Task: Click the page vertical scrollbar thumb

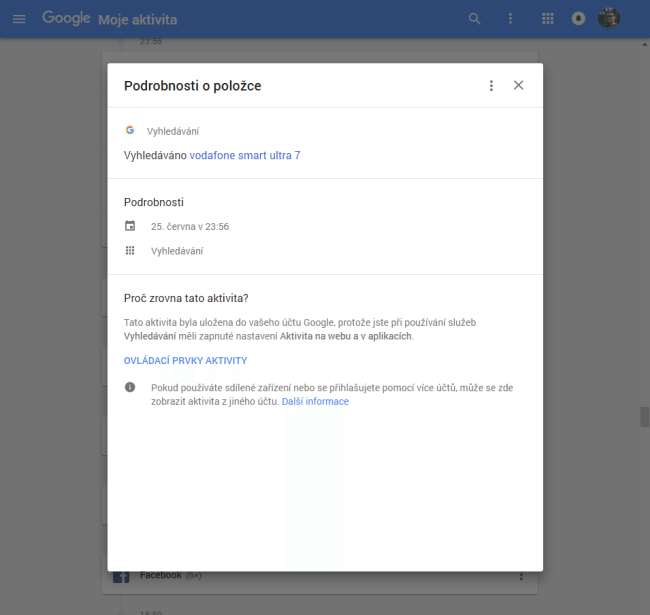Action: point(644,417)
